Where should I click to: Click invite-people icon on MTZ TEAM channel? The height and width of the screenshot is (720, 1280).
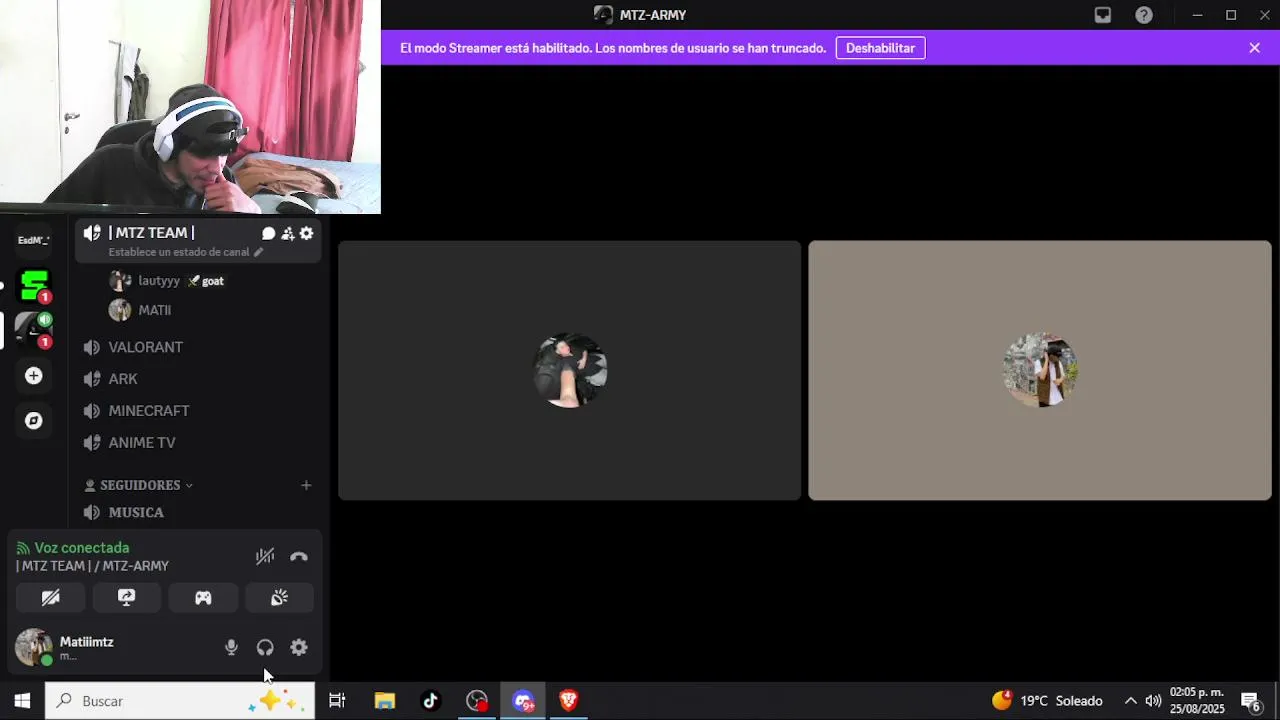[287, 233]
